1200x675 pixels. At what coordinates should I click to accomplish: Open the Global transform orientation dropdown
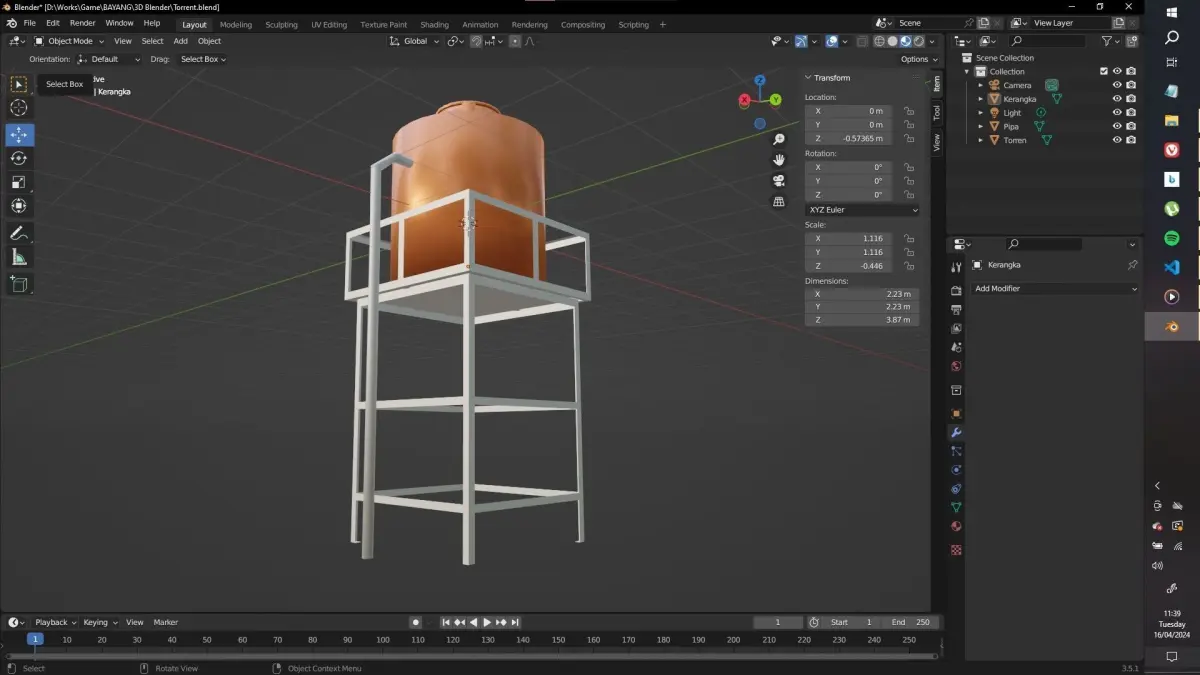tap(415, 41)
